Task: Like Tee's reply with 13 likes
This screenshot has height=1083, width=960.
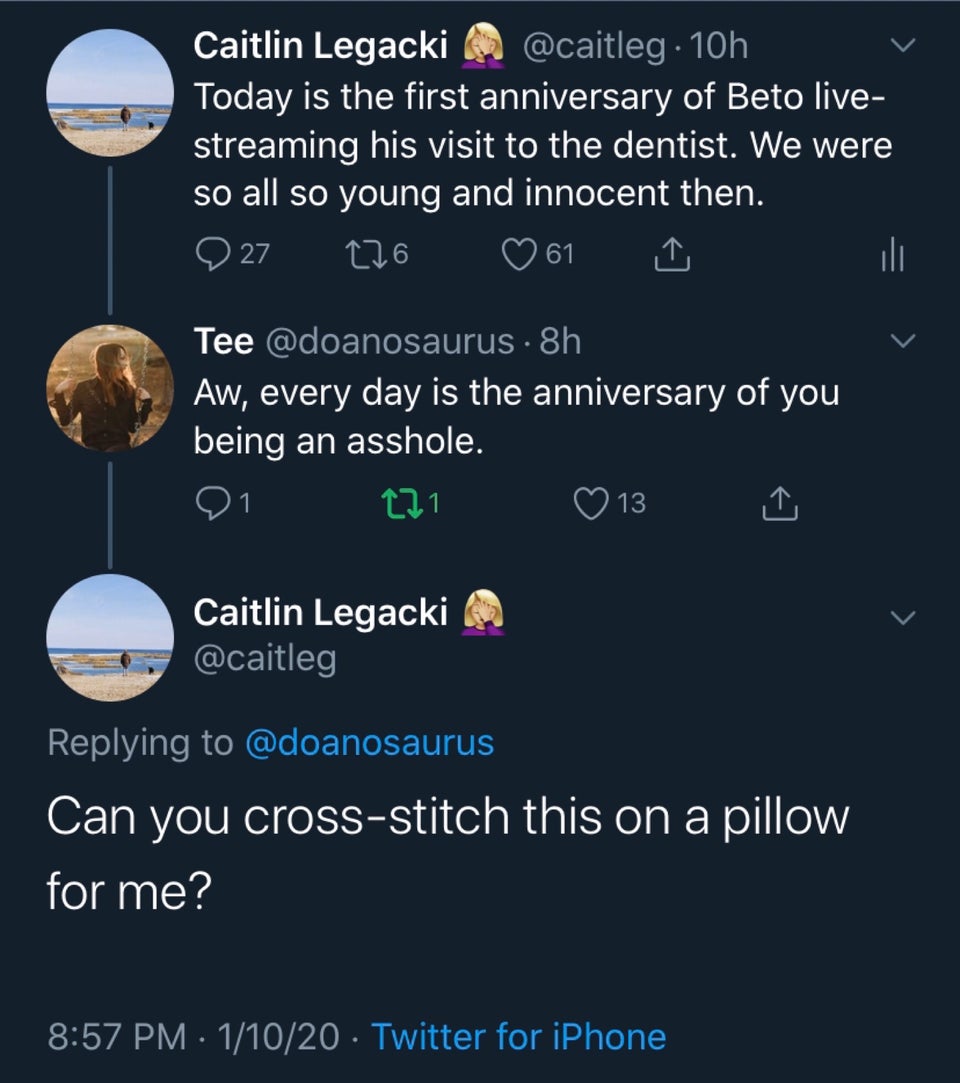Action: 593,503
